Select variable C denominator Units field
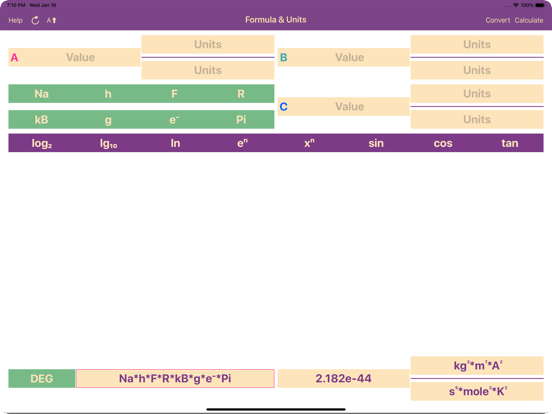This screenshot has height=414, width=552. [x=477, y=119]
